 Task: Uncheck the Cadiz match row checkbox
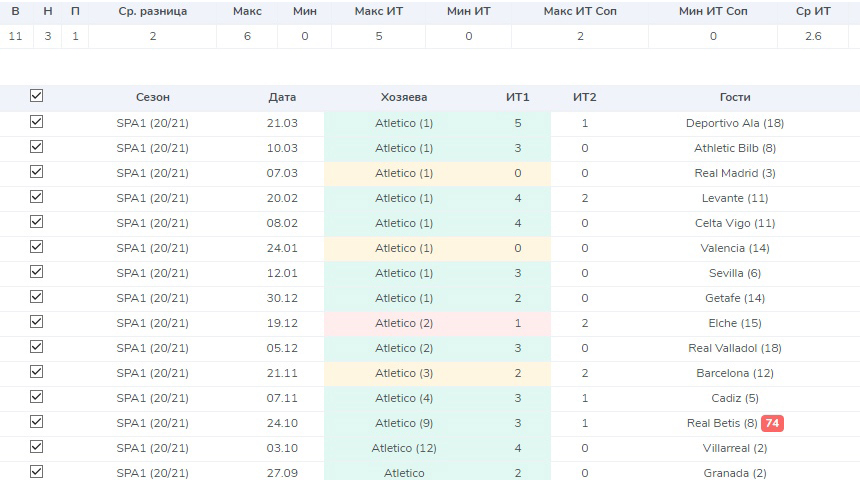[36, 396]
